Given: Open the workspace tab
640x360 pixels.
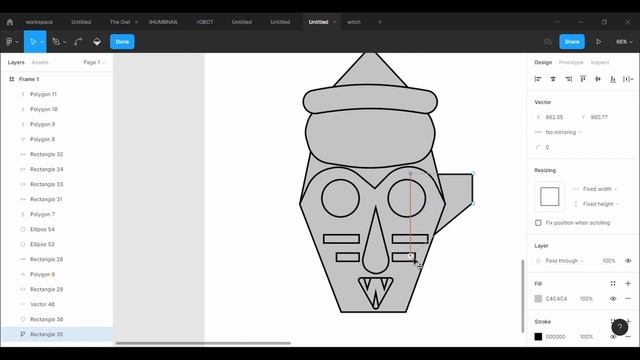Looking at the screenshot, I should (x=39, y=22).
